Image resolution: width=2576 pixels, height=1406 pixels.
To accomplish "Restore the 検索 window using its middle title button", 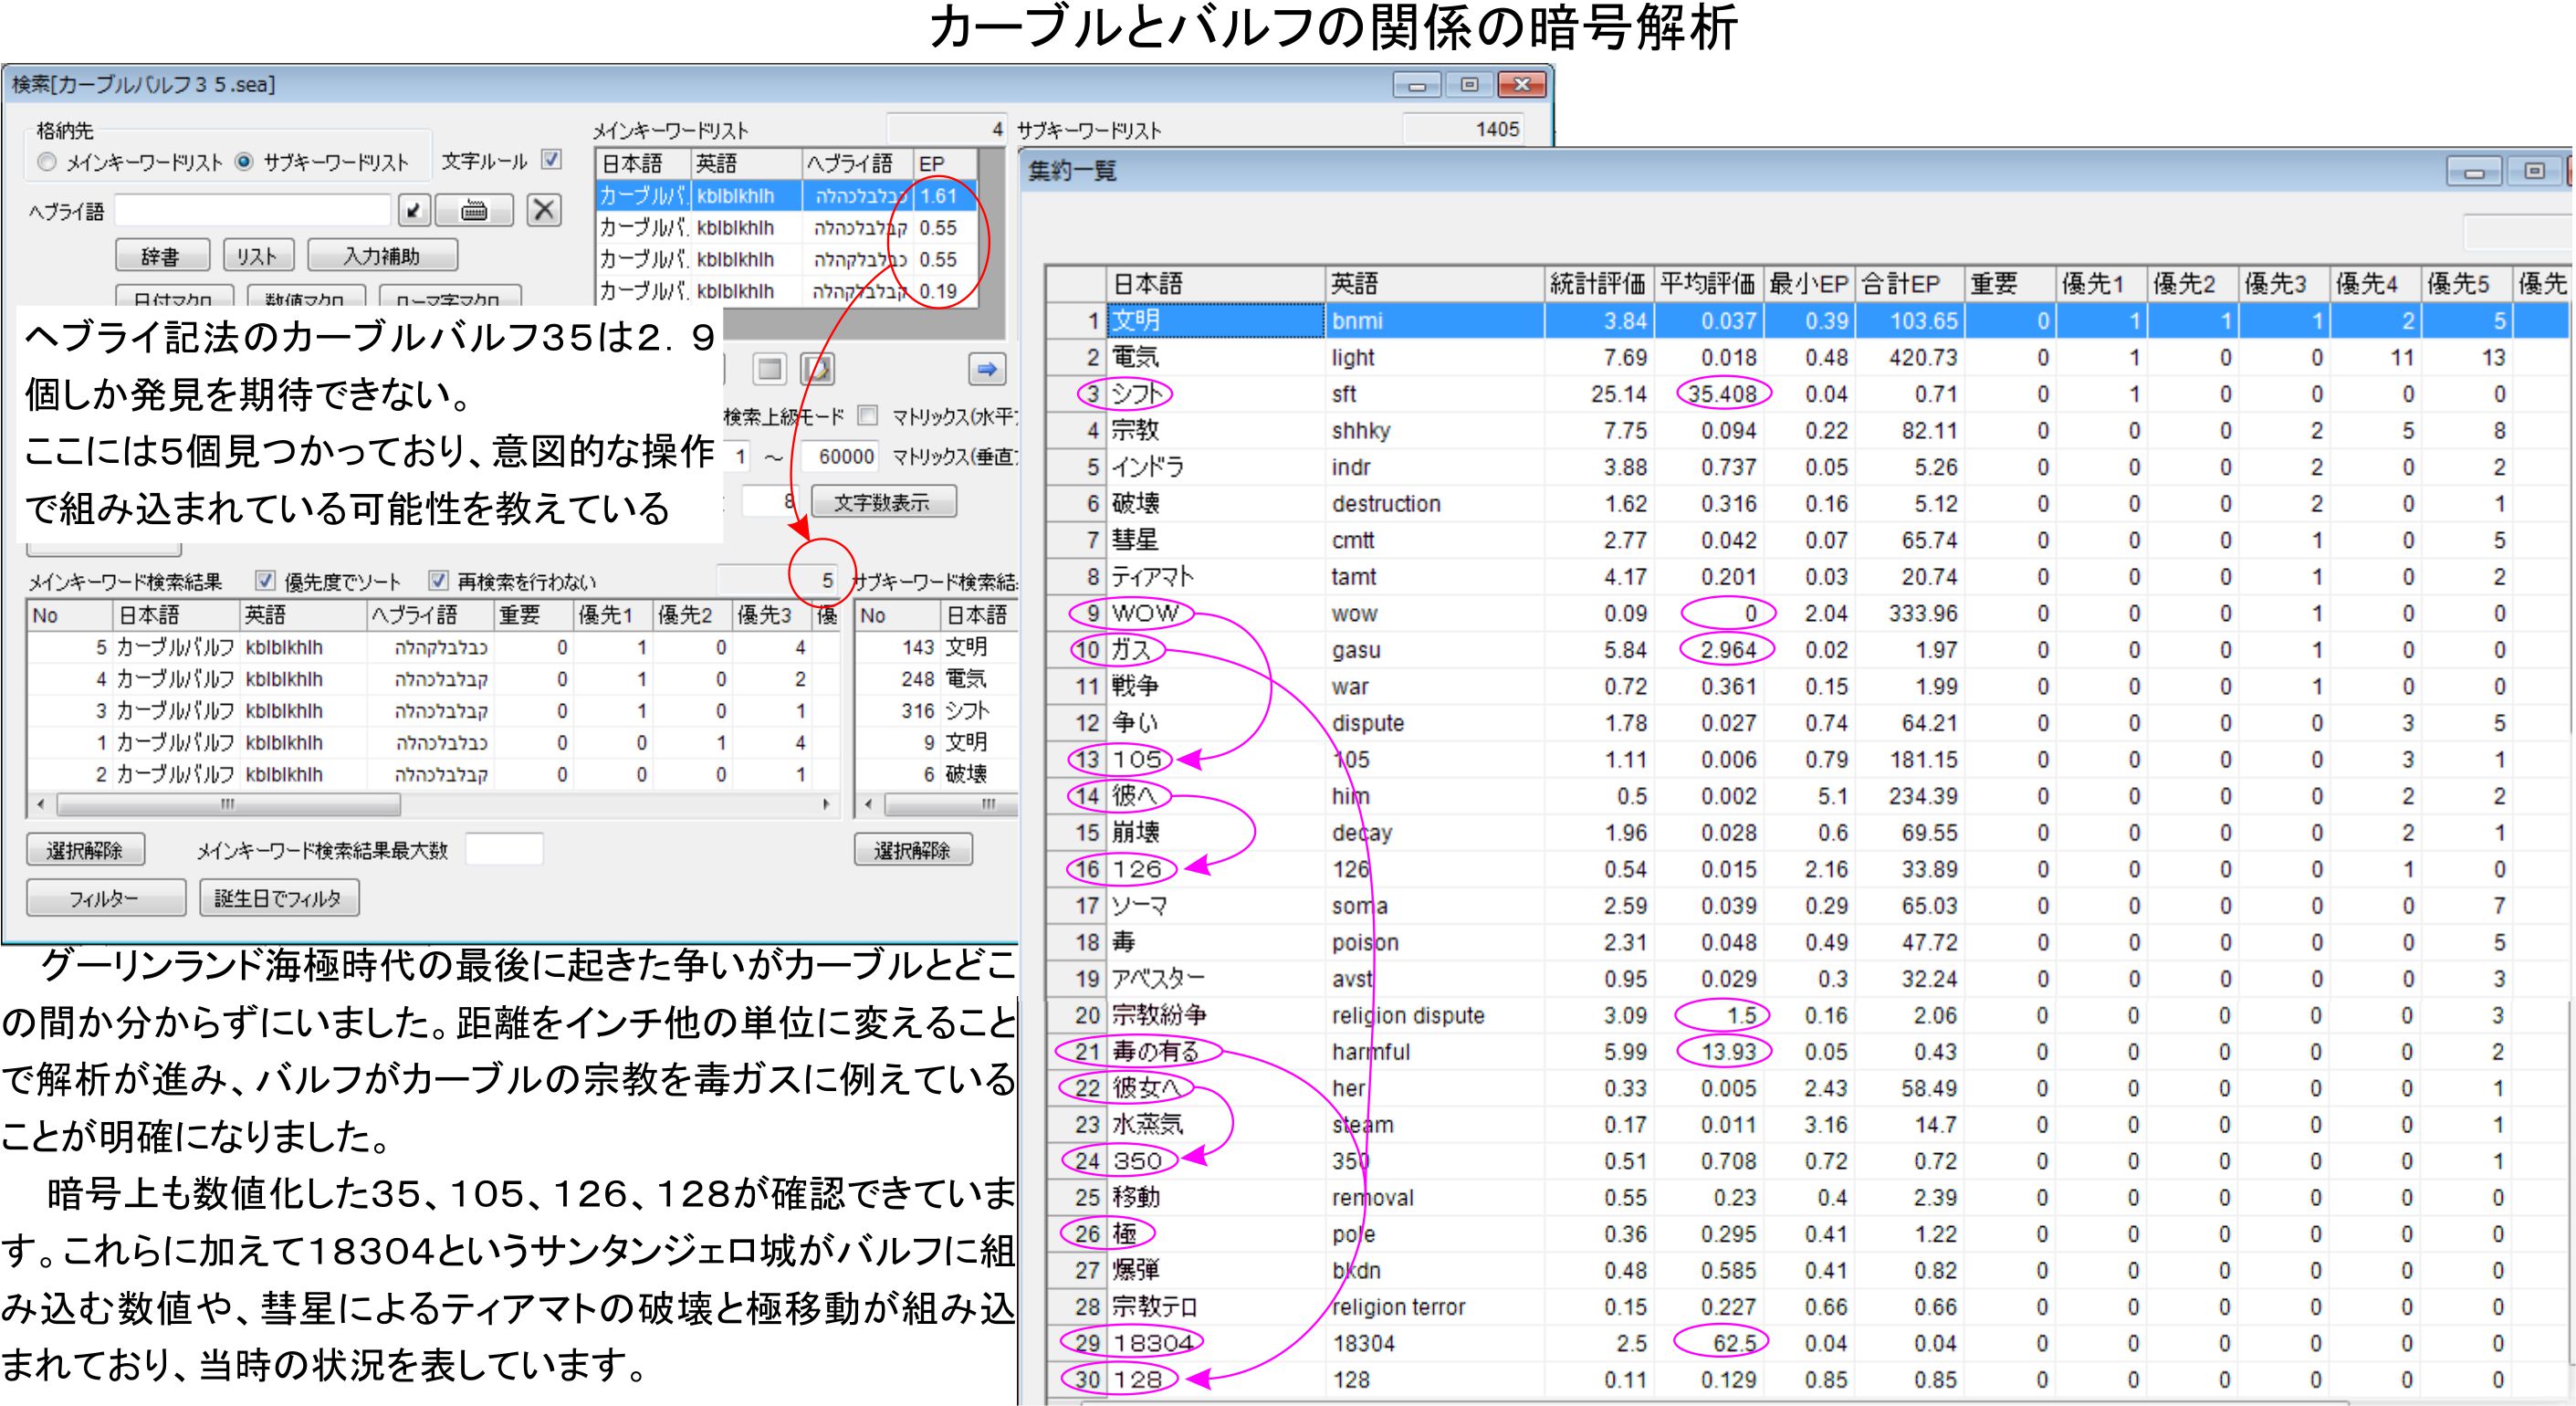I will click(x=1469, y=85).
